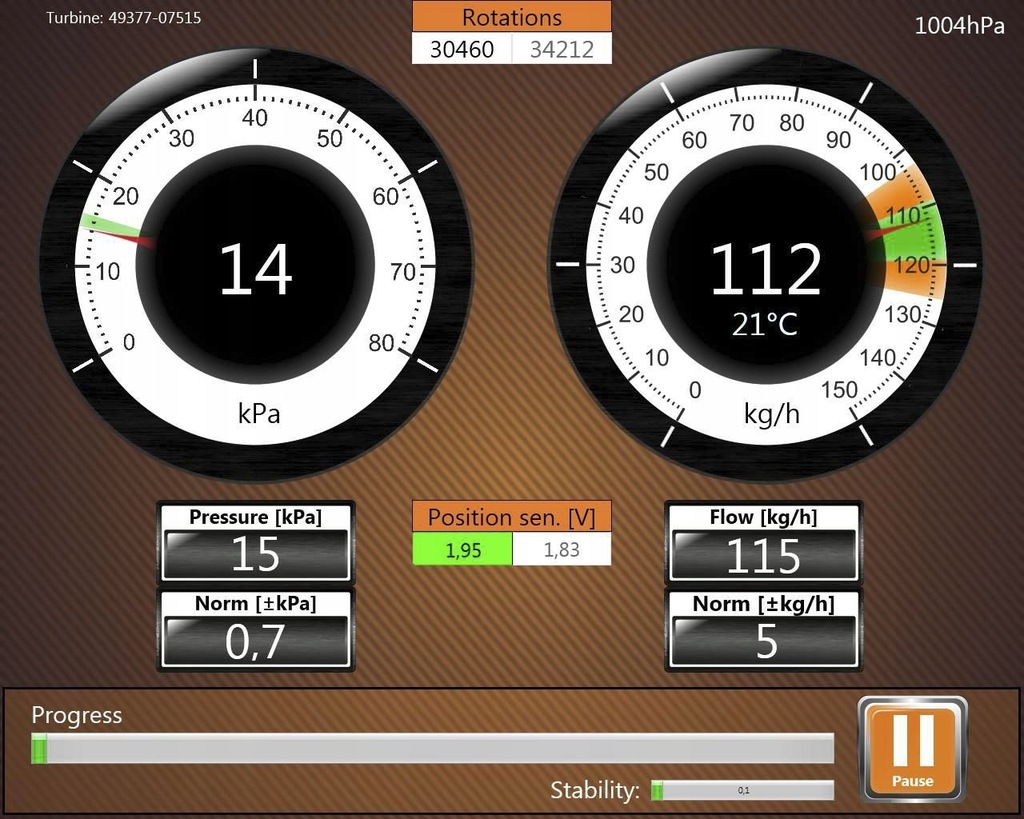
Task: Select the Rotations value 30460
Action: pos(462,49)
